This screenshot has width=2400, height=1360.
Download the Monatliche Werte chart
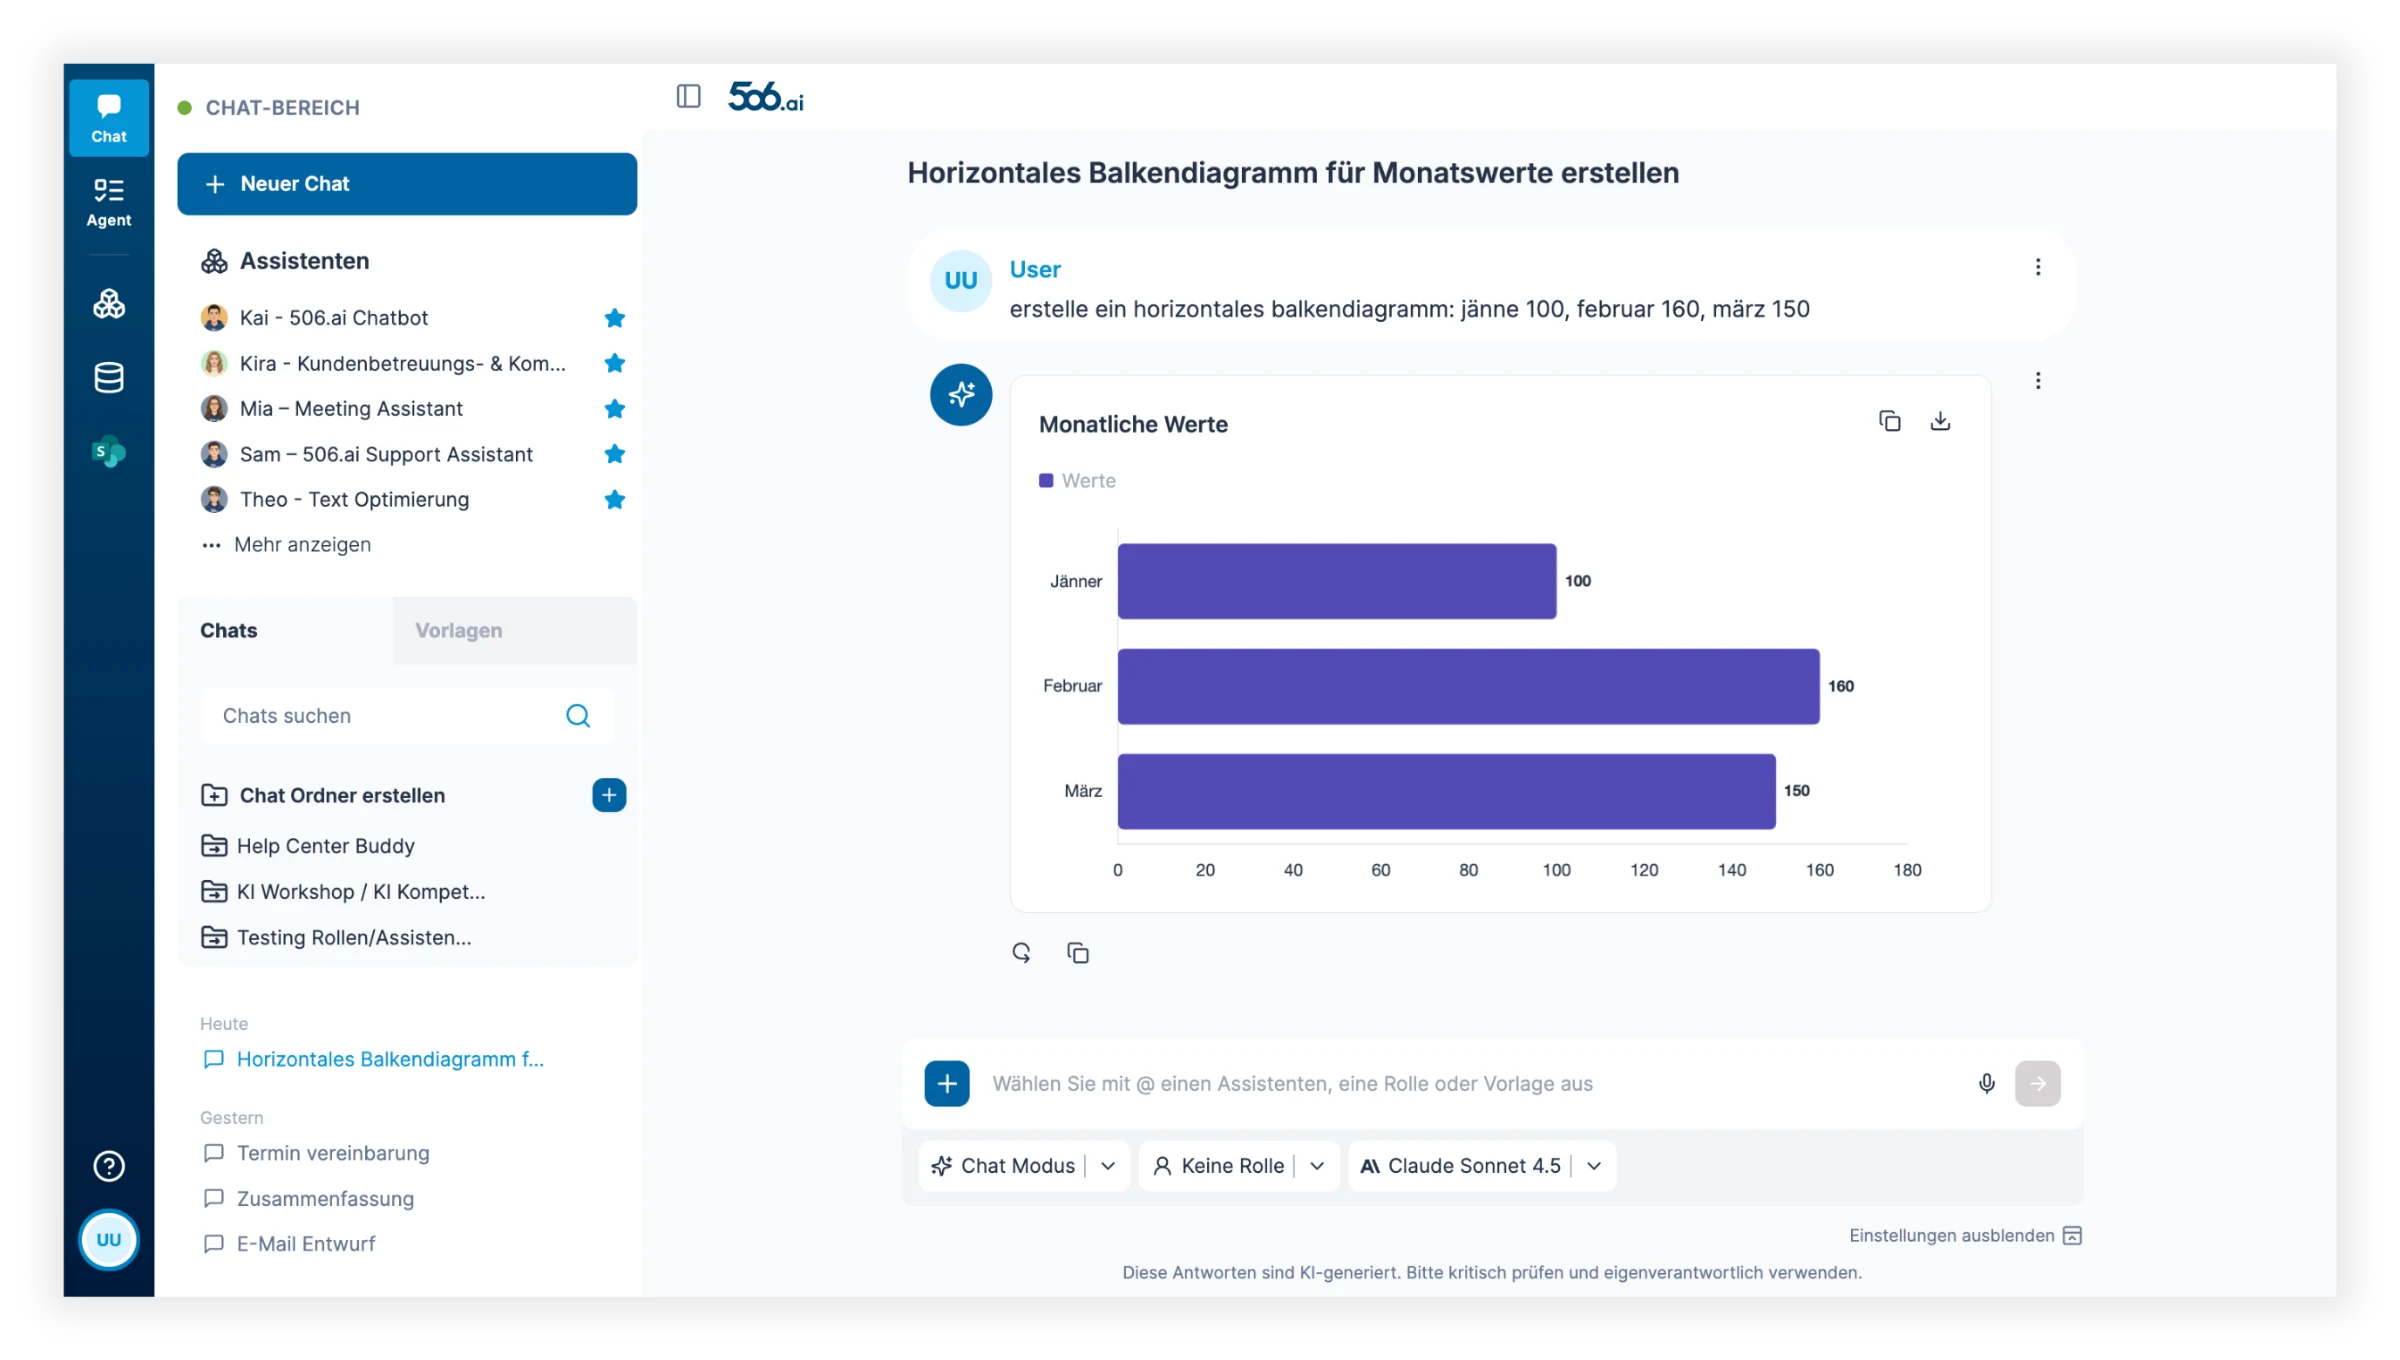coord(1940,421)
